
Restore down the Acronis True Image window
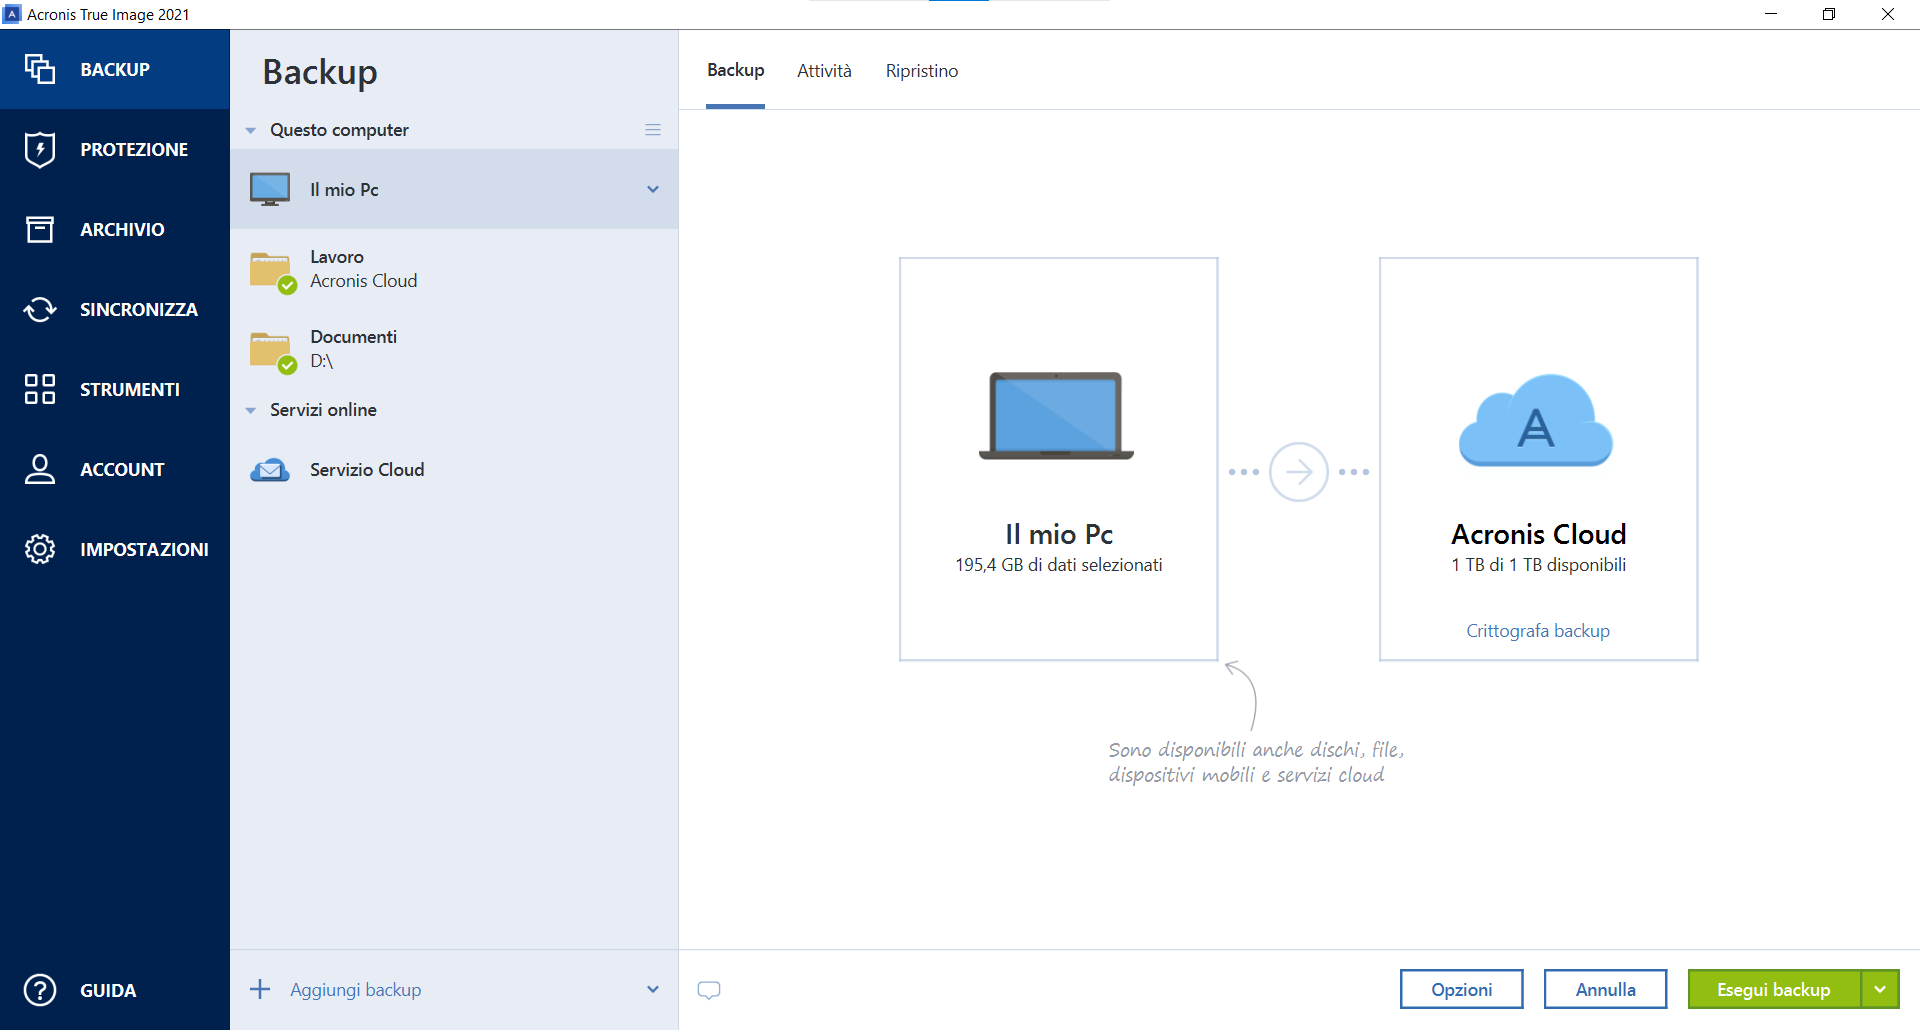pyautogui.click(x=1829, y=14)
